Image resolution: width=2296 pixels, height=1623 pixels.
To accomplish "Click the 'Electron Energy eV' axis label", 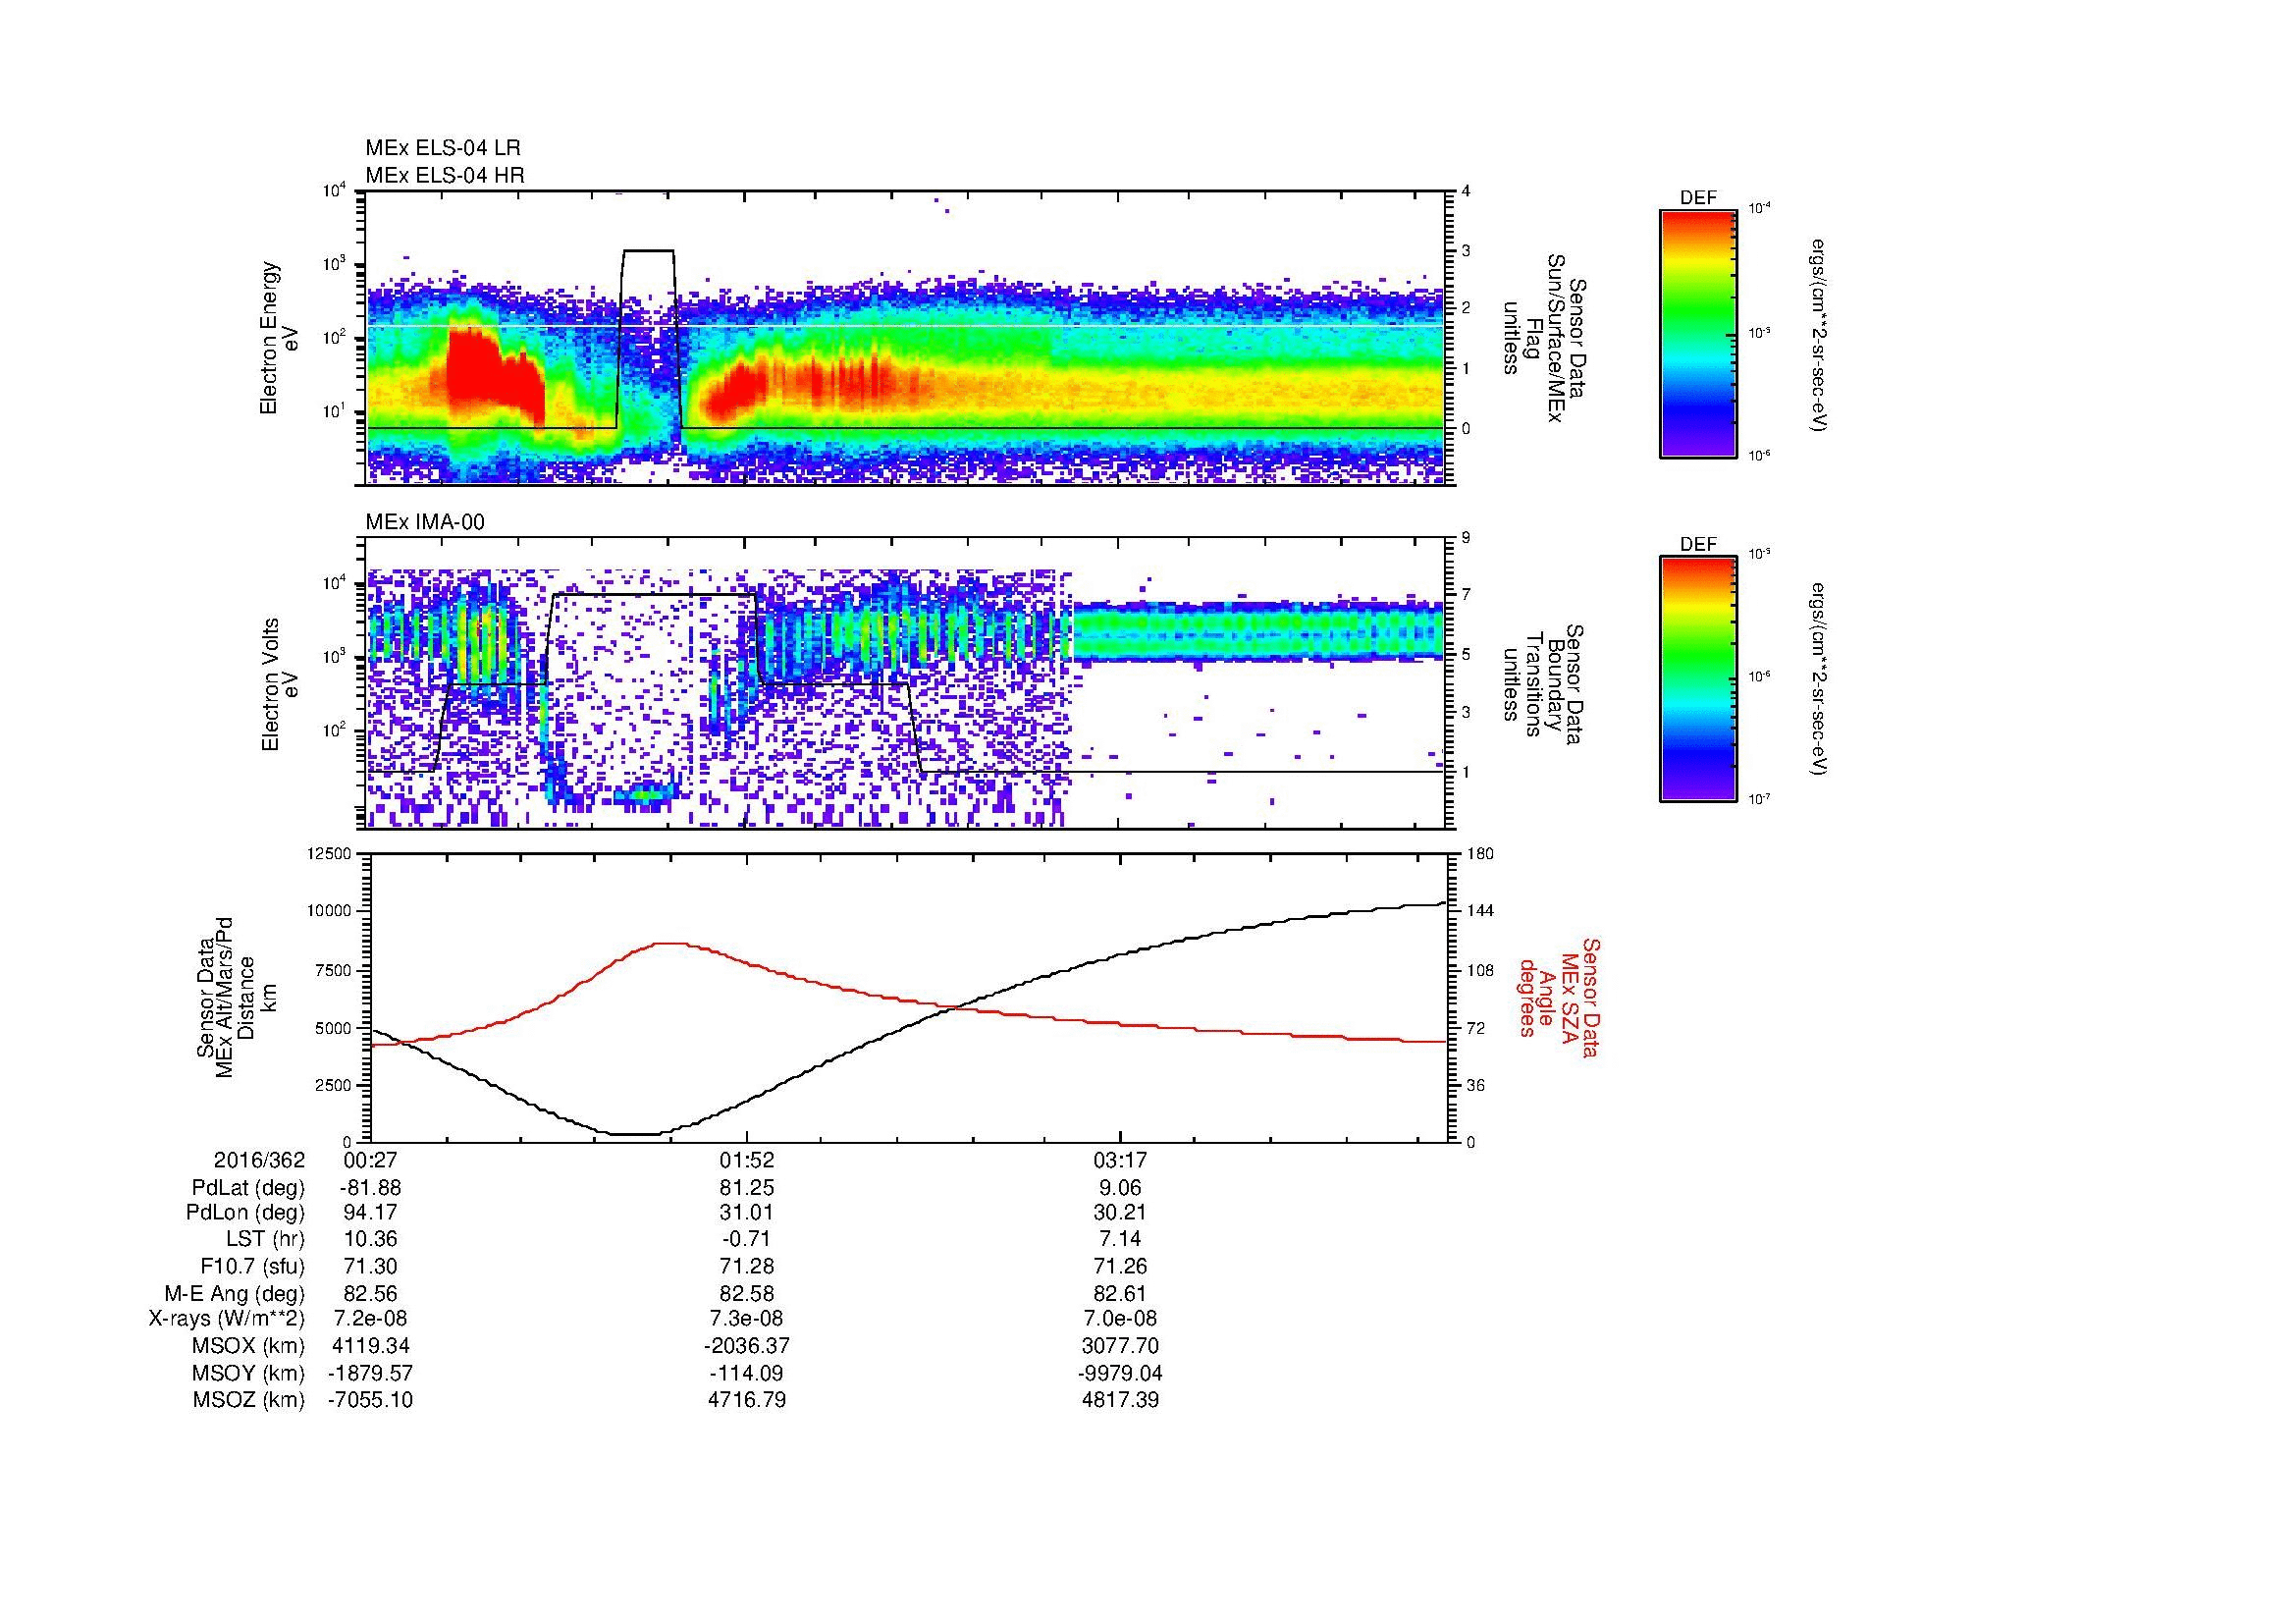I will 280,339.
